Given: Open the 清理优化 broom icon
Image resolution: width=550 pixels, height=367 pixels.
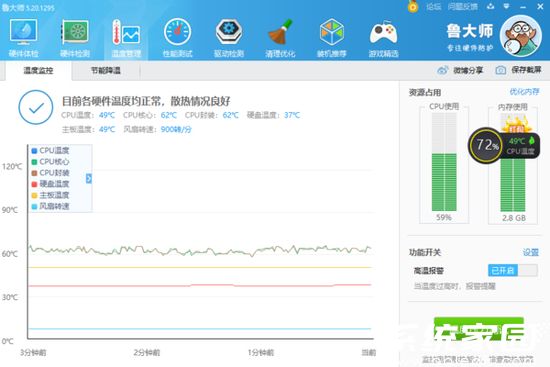Looking at the screenshot, I should [x=280, y=38].
